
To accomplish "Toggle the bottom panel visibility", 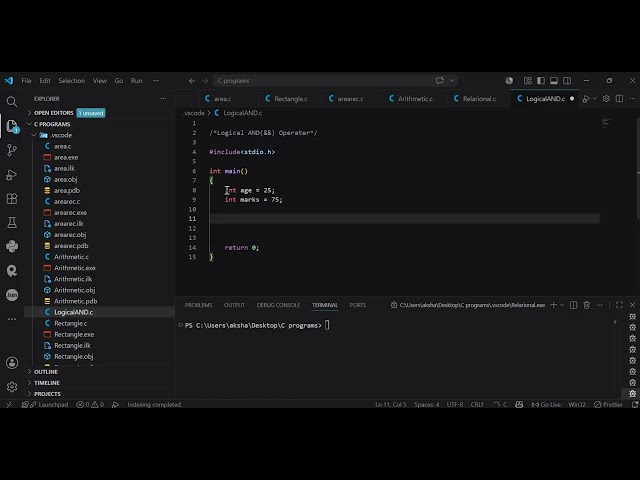I will point(554,81).
